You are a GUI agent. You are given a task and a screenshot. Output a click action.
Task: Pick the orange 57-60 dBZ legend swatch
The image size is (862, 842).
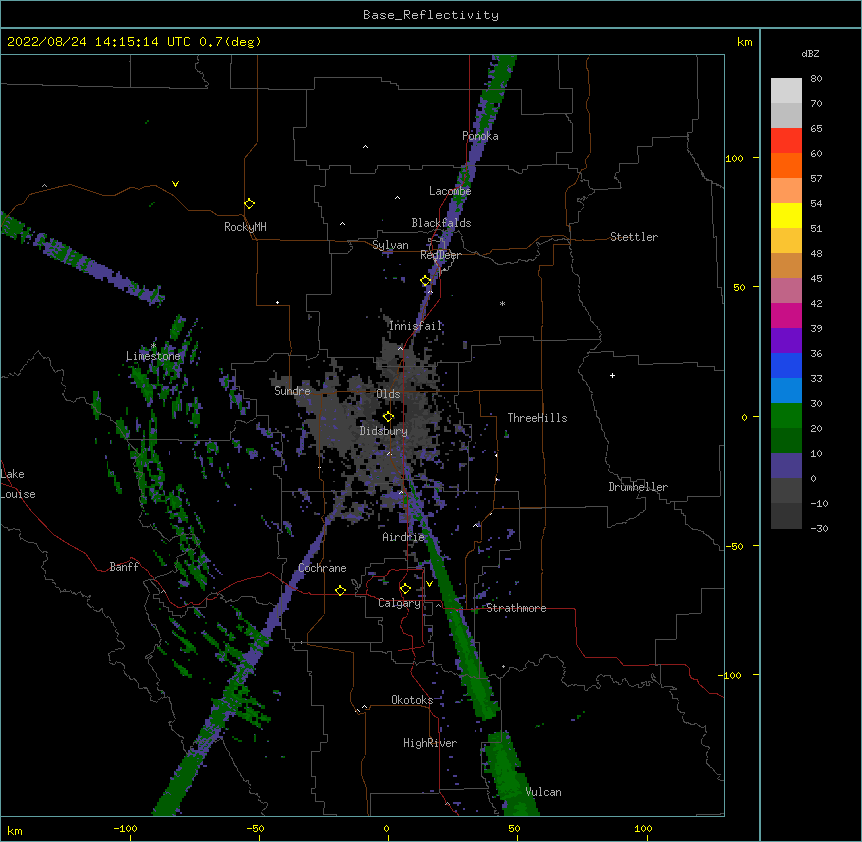(x=786, y=165)
